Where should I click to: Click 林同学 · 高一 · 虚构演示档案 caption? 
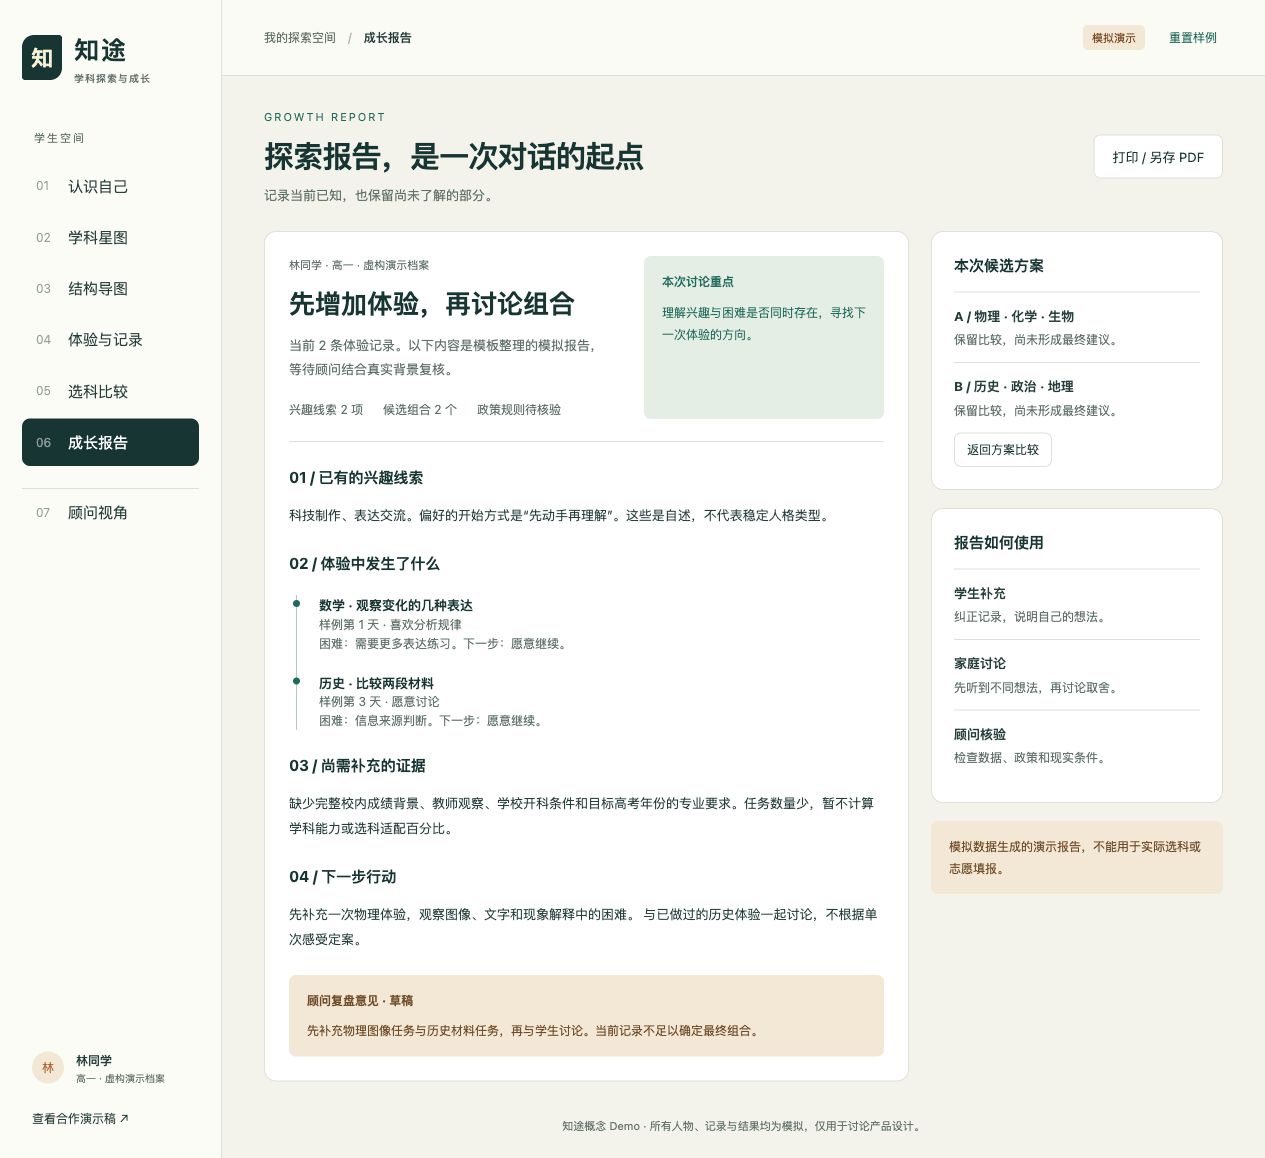click(359, 265)
